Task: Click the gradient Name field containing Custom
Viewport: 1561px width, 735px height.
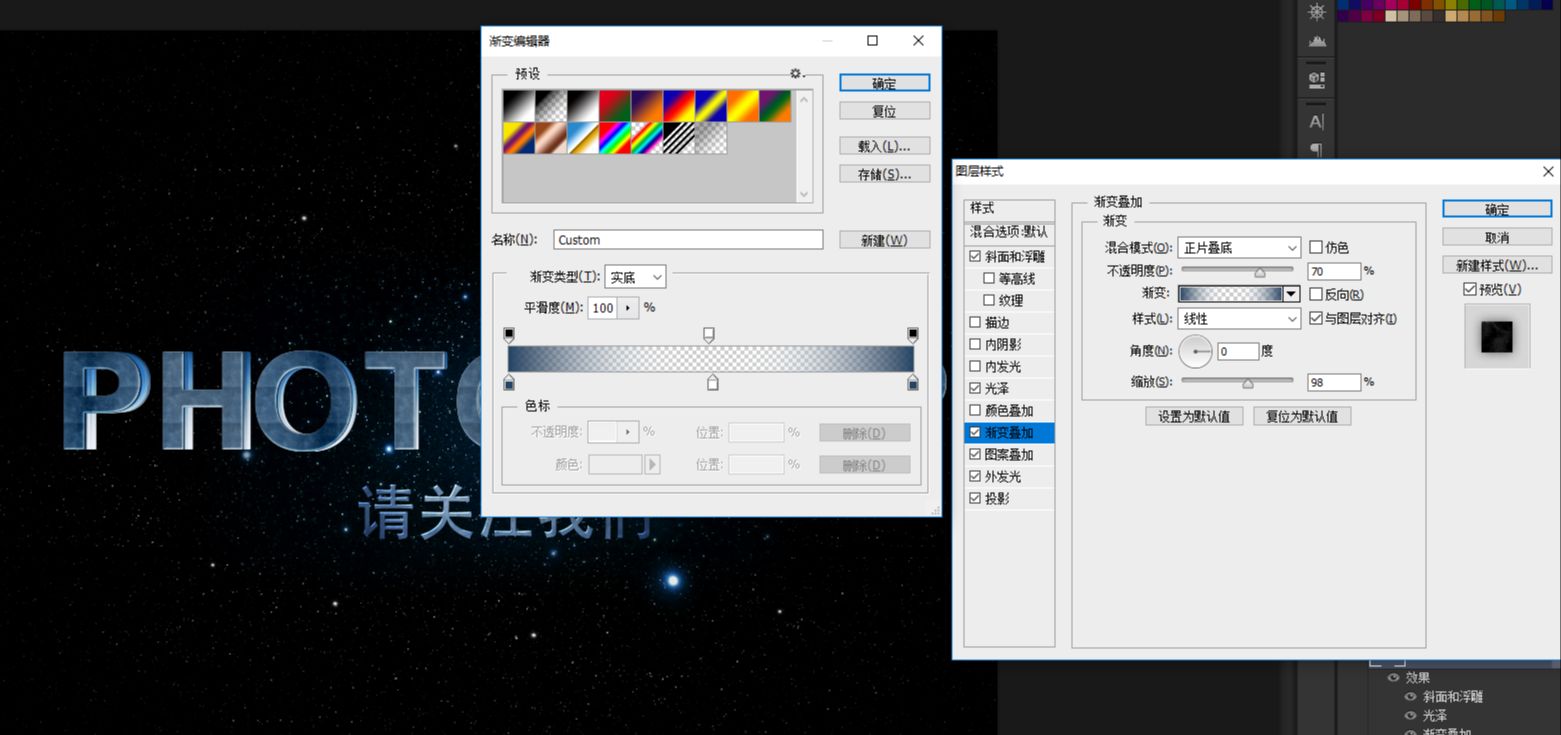Action: [x=688, y=240]
